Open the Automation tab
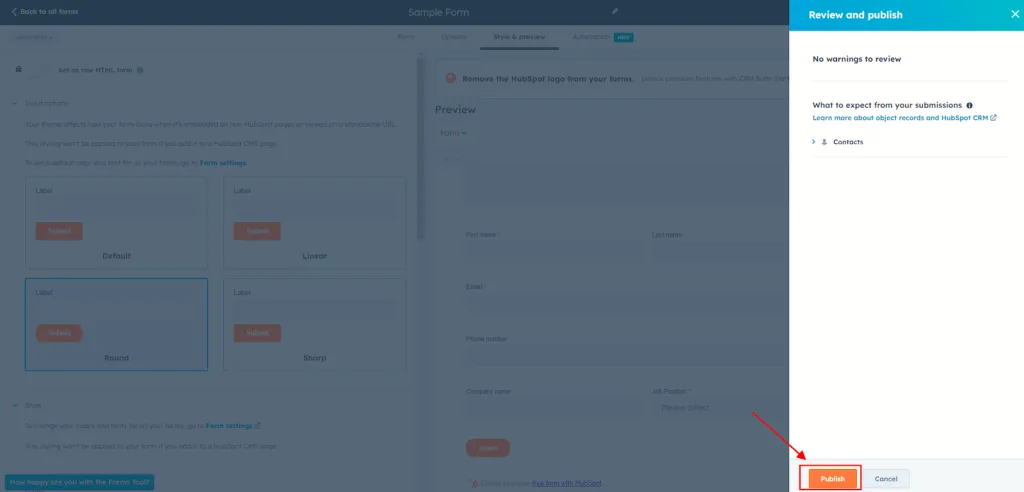This screenshot has height=492, width=1024. (591, 37)
